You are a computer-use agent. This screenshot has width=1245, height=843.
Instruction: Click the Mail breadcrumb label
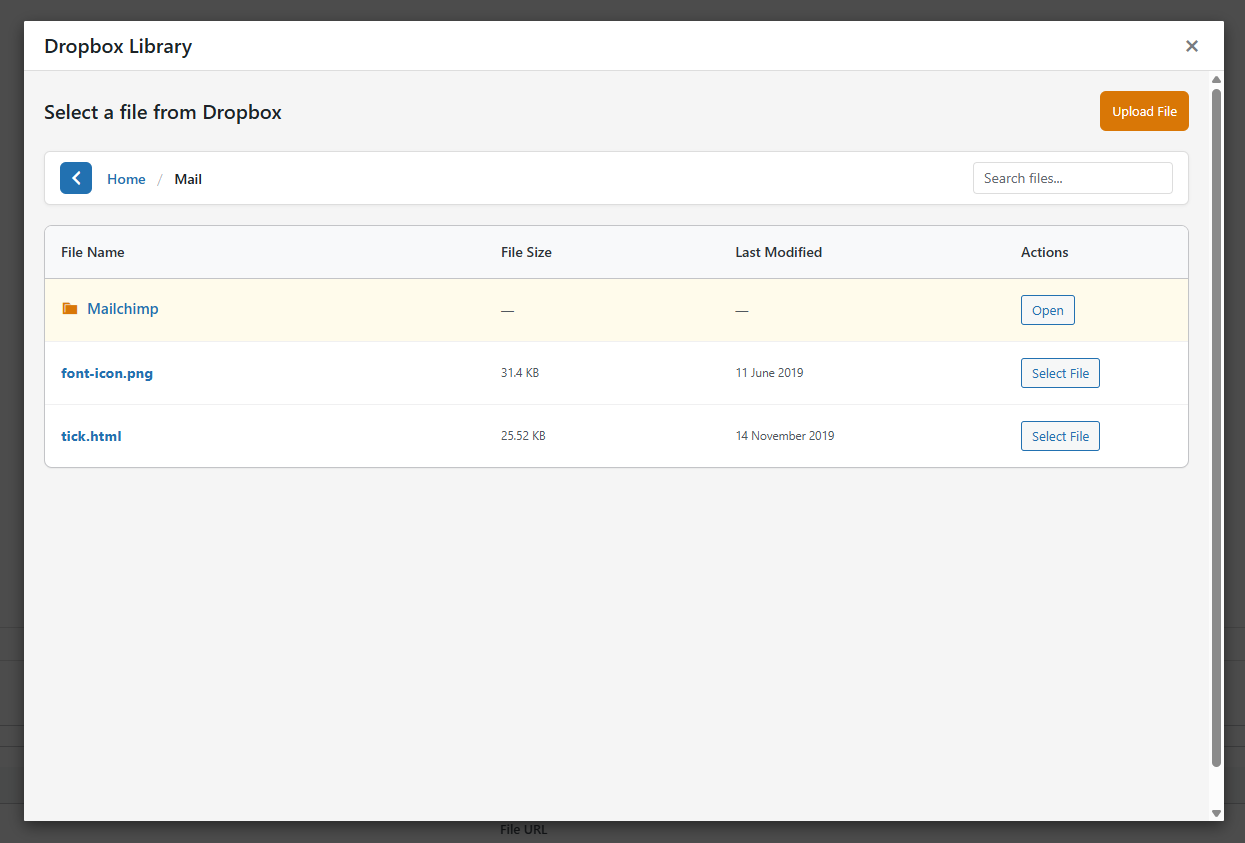(188, 179)
